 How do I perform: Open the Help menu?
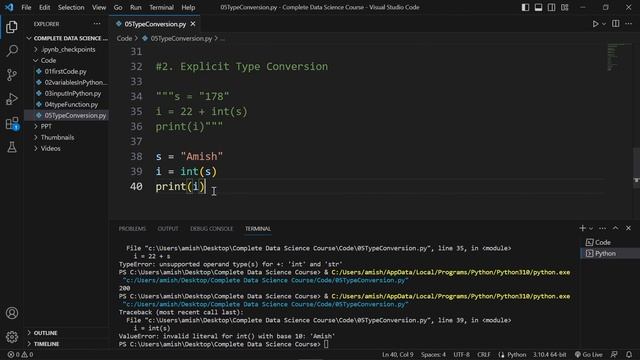(188, 7)
